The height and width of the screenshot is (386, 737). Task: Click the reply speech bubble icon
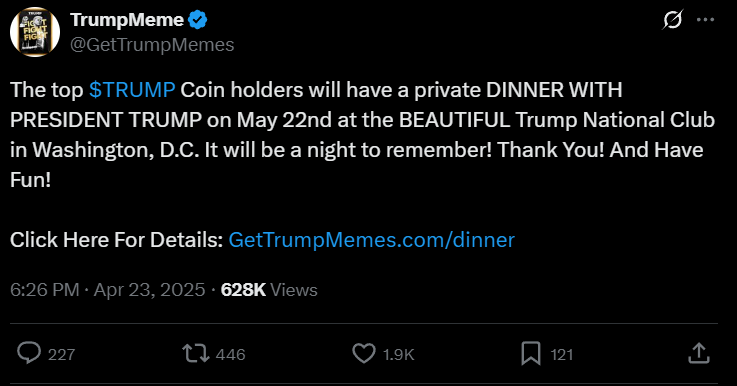coord(29,354)
